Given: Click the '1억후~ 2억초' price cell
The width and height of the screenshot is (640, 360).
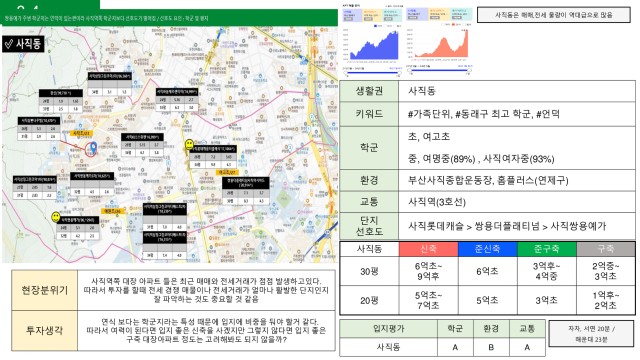Looking at the screenshot, I should 605,300.
